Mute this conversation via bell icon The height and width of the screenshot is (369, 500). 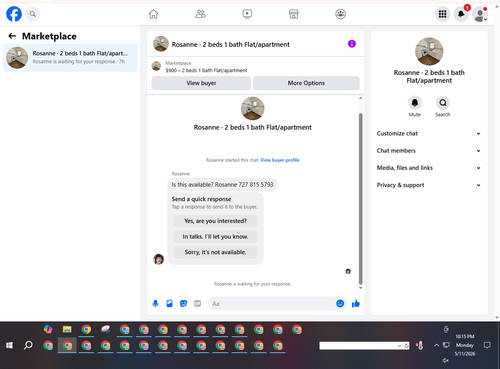pyautogui.click(x=415, y=103)
